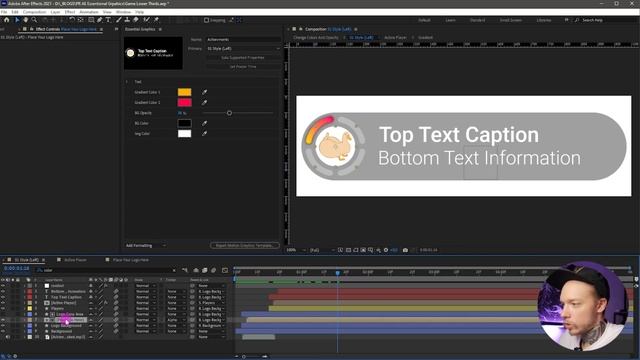Select the Brush tool
The height and width of the screenshot is (360, 640).
tap(119, 20)
